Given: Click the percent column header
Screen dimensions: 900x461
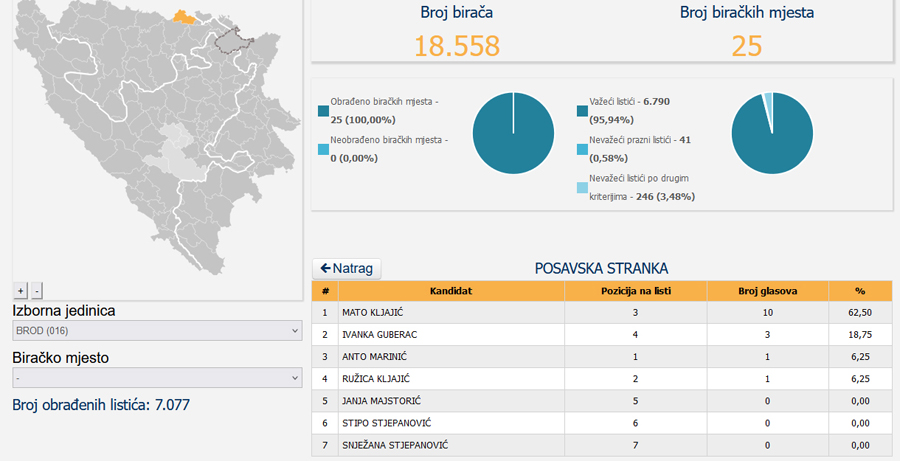Looking at the screenshot, I should click(x=859, y=291).
